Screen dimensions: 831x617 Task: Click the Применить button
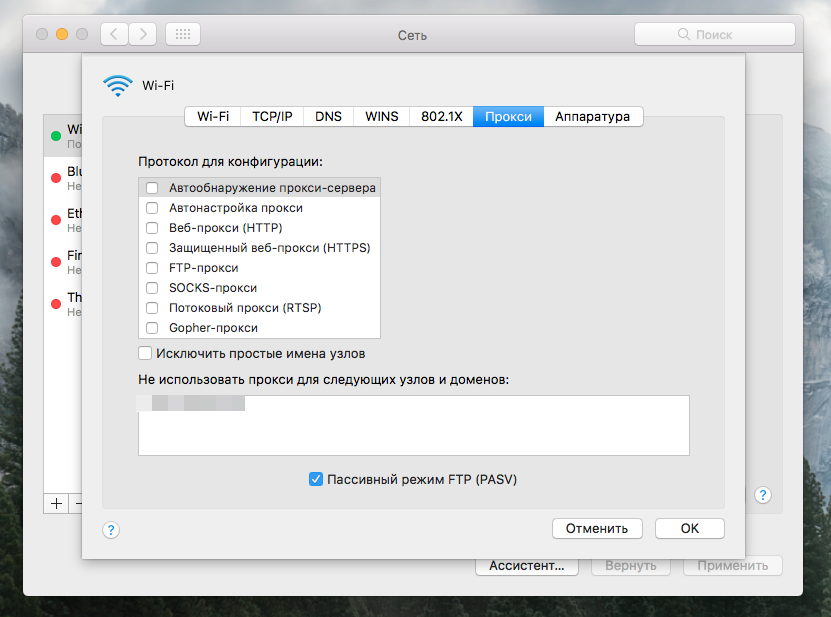tap(732, 566)
